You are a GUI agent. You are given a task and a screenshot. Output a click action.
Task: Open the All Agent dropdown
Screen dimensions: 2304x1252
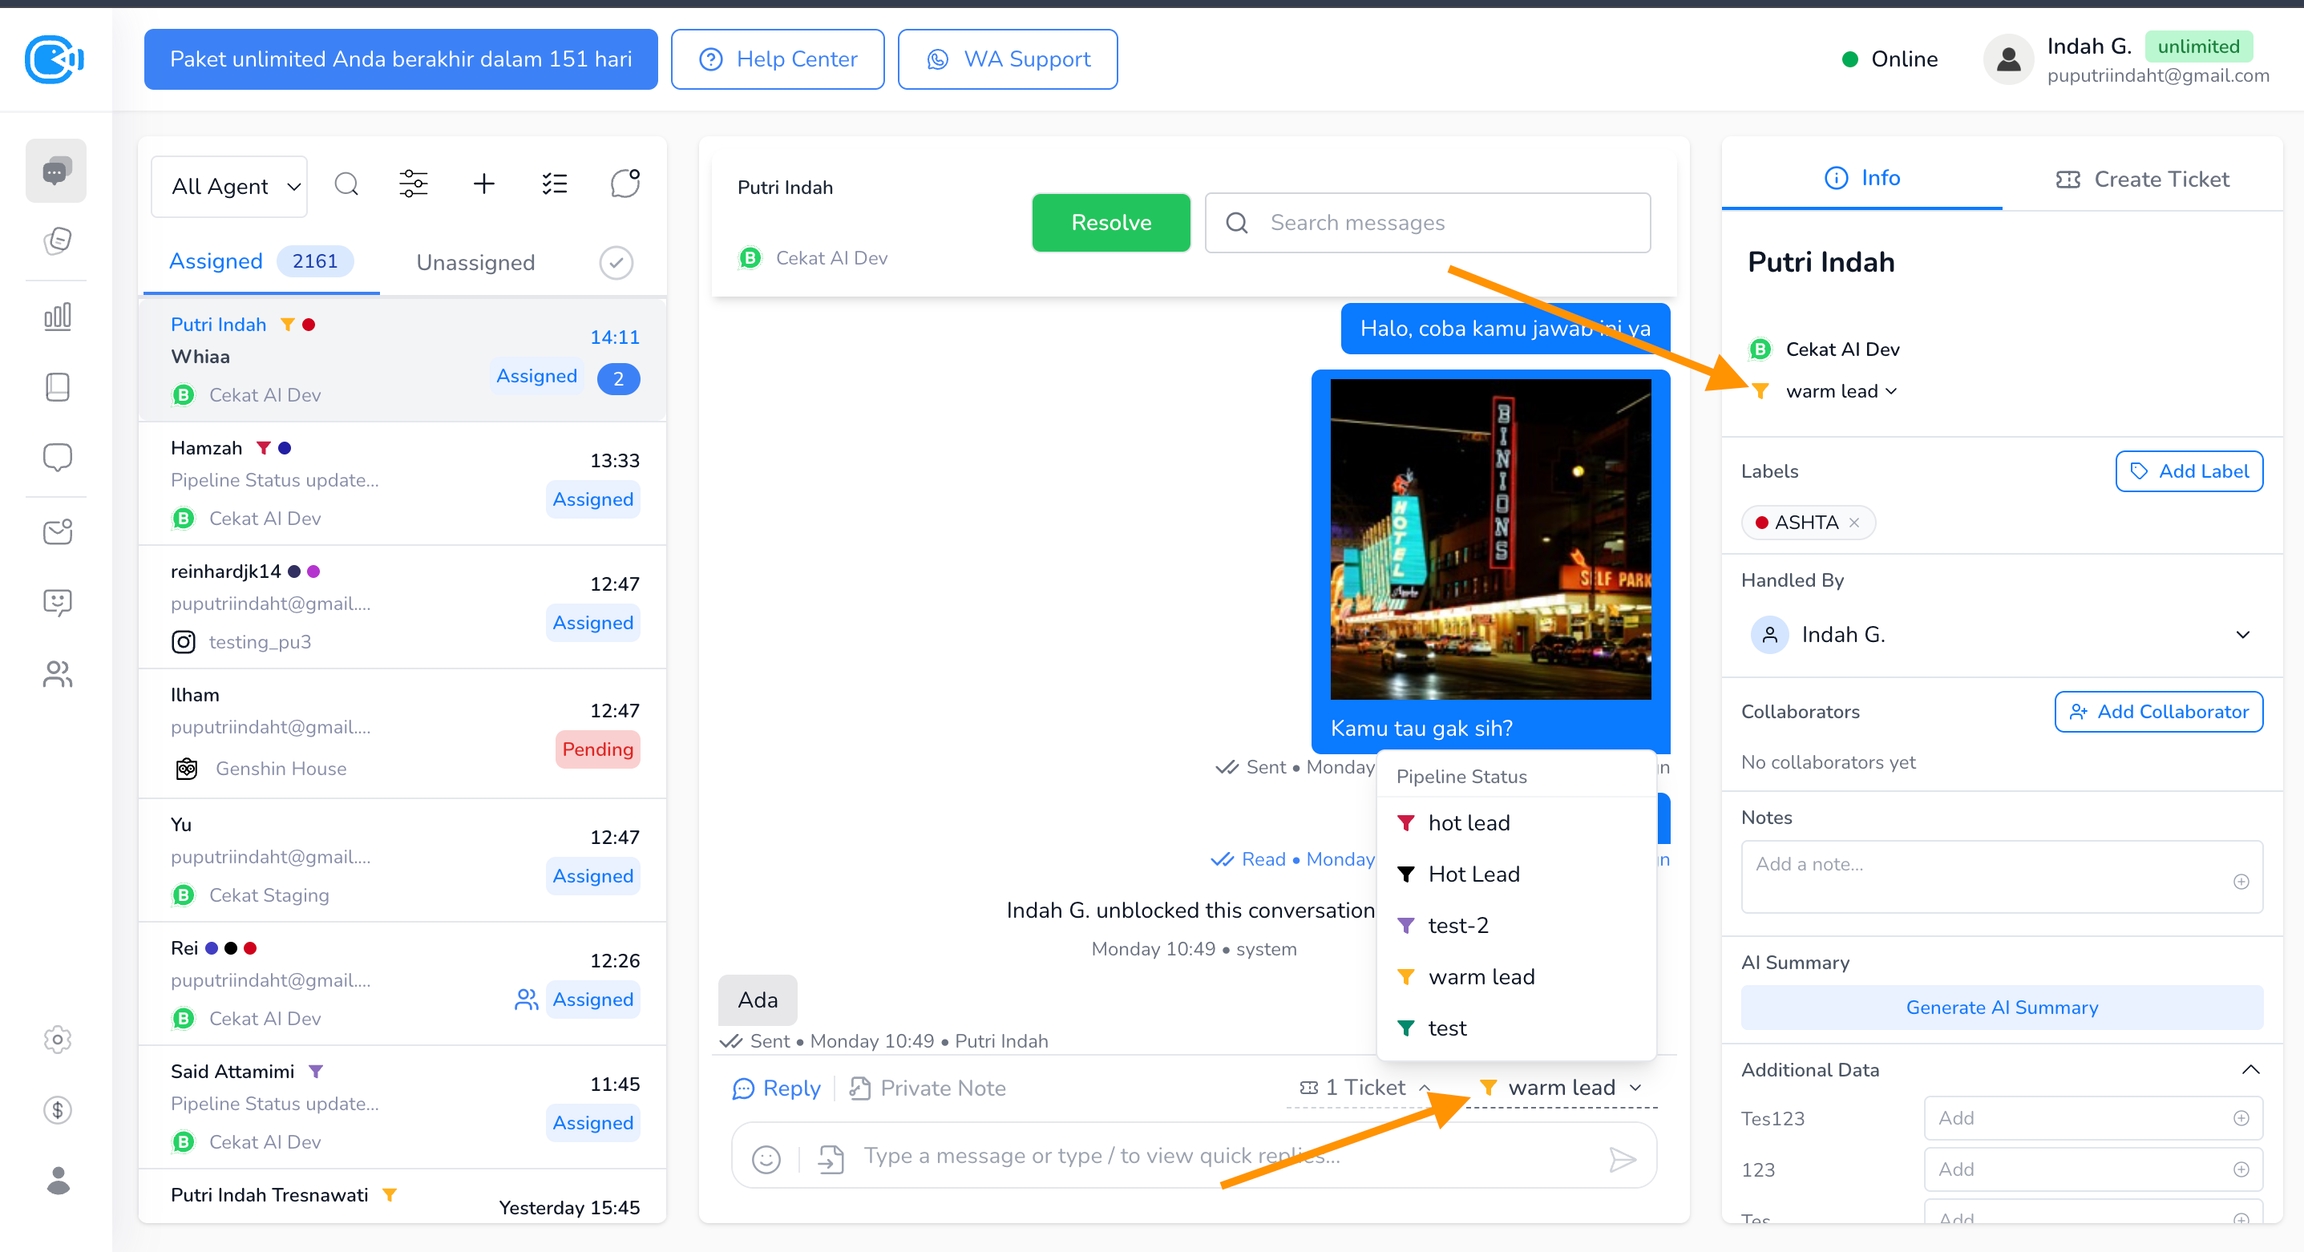tap(230, 186)
